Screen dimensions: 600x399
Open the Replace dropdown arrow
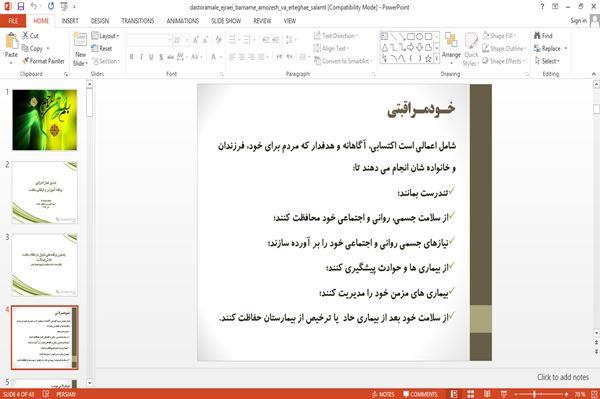(x=566, y=49)
